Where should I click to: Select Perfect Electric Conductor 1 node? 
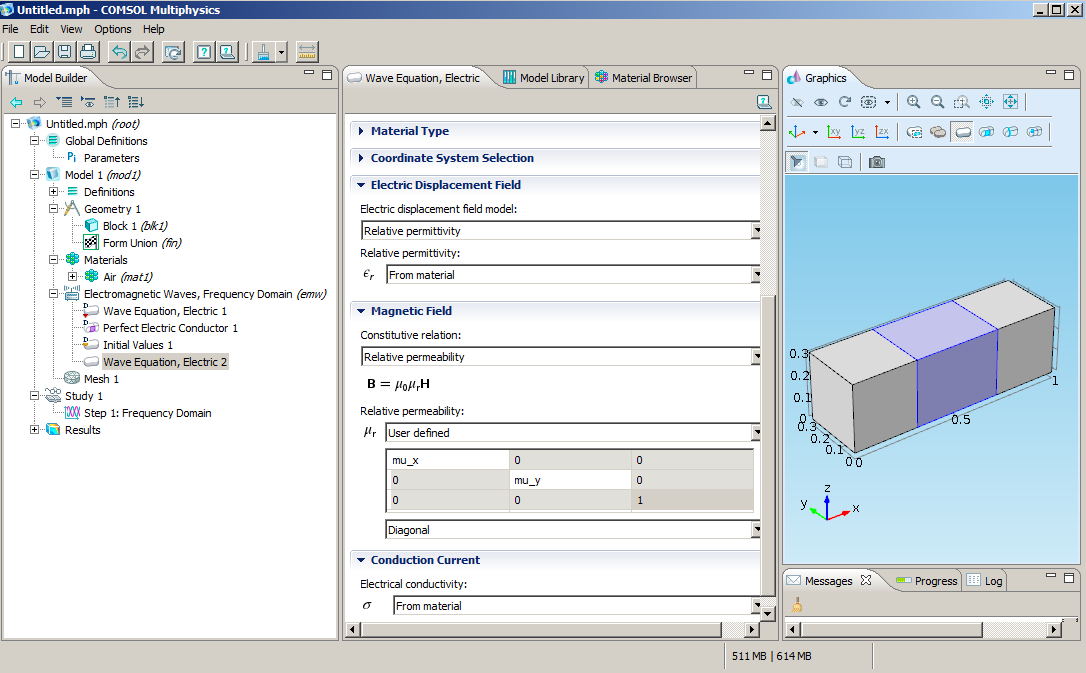170,328
